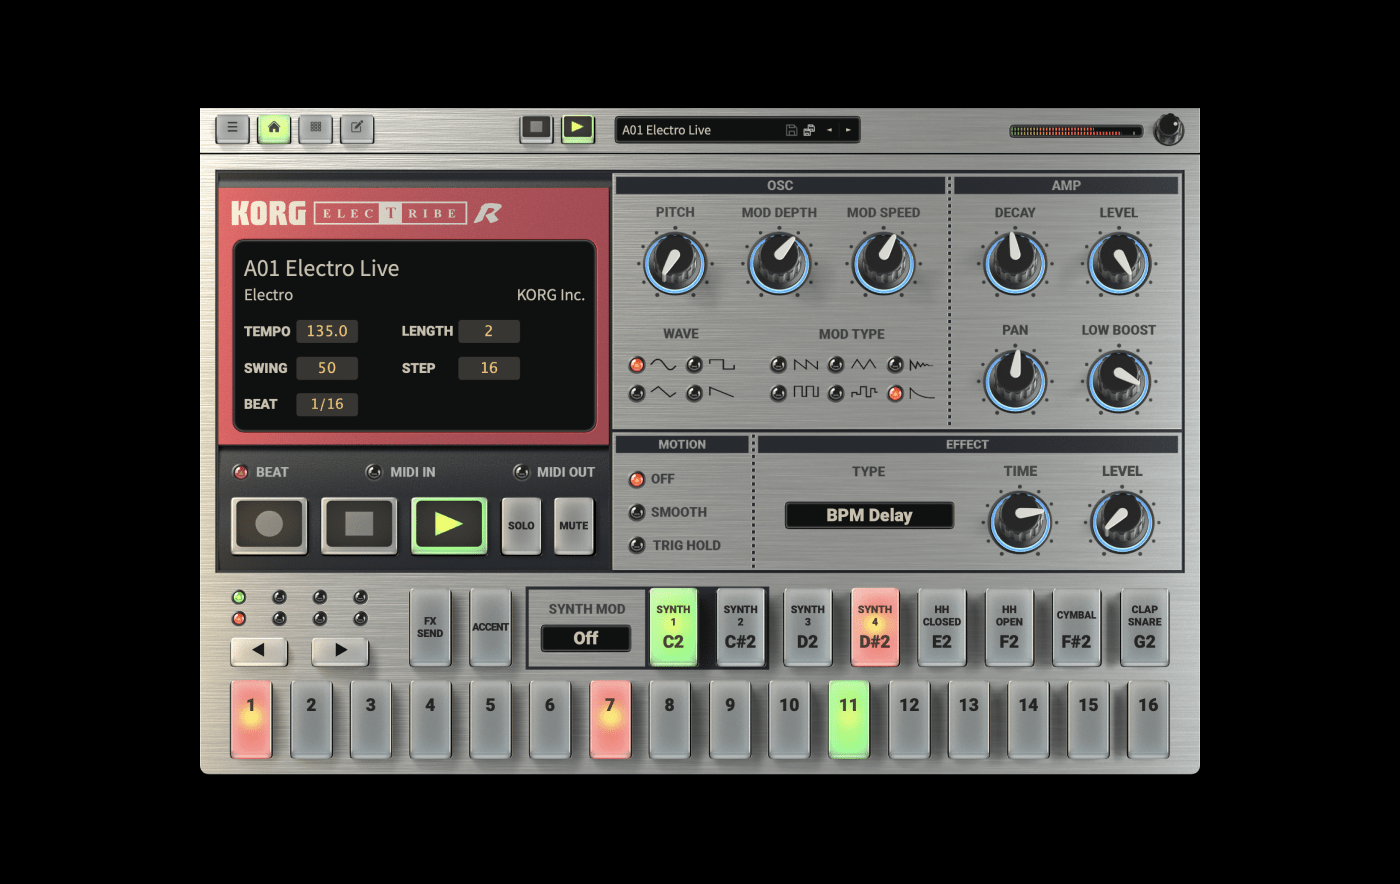Screen dimensions: 1400x884
Task: Select the sawtooth wave oscillator shape
Action: coord(694,394)
